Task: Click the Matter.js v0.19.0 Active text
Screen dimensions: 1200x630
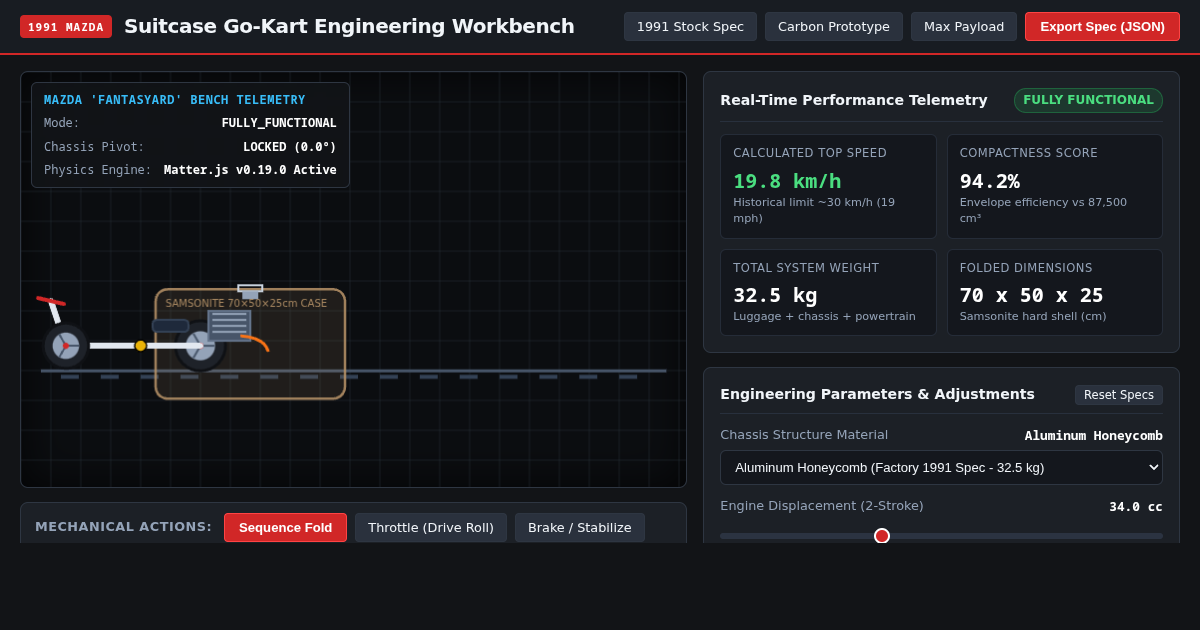Action: pos(250,170)
